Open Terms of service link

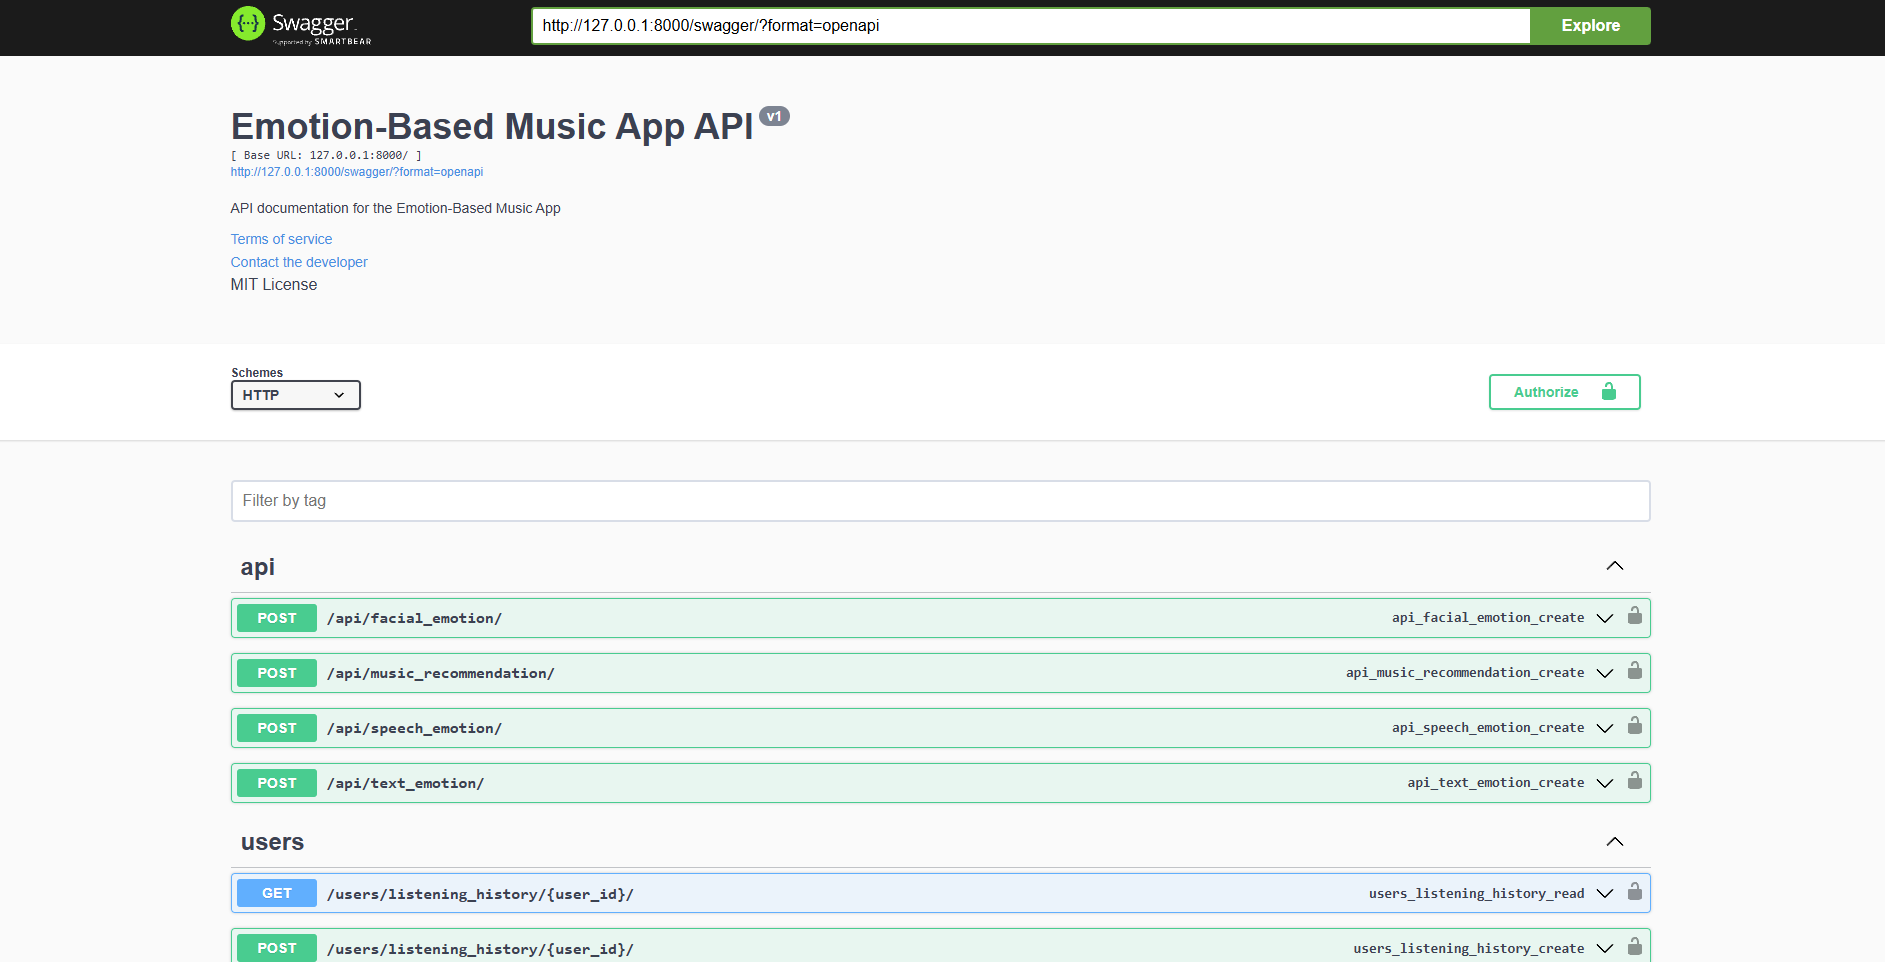pos(281,239)
